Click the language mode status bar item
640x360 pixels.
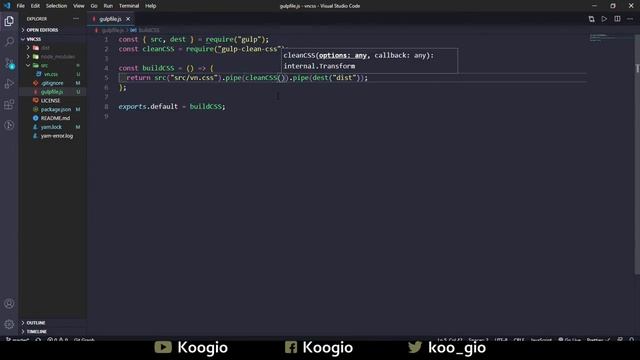pos(541,339)
